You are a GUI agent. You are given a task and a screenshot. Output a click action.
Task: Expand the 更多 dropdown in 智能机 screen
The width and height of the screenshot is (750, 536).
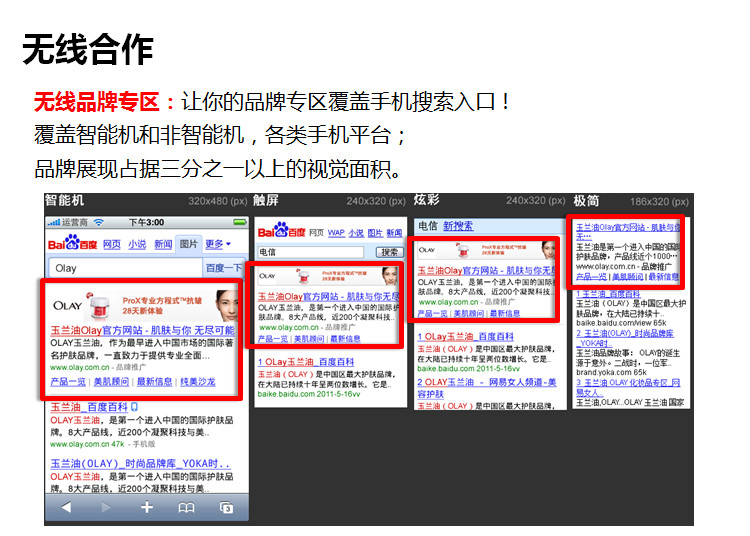(218, 244)
